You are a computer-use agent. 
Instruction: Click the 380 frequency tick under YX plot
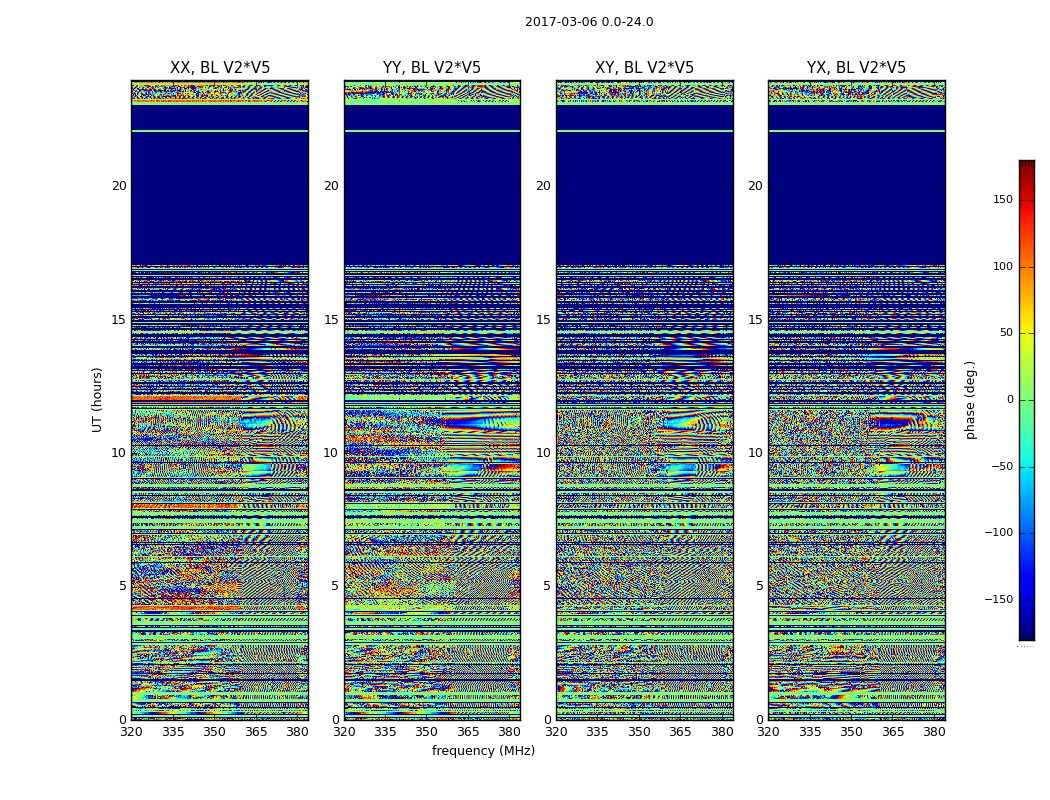point(933,732)
